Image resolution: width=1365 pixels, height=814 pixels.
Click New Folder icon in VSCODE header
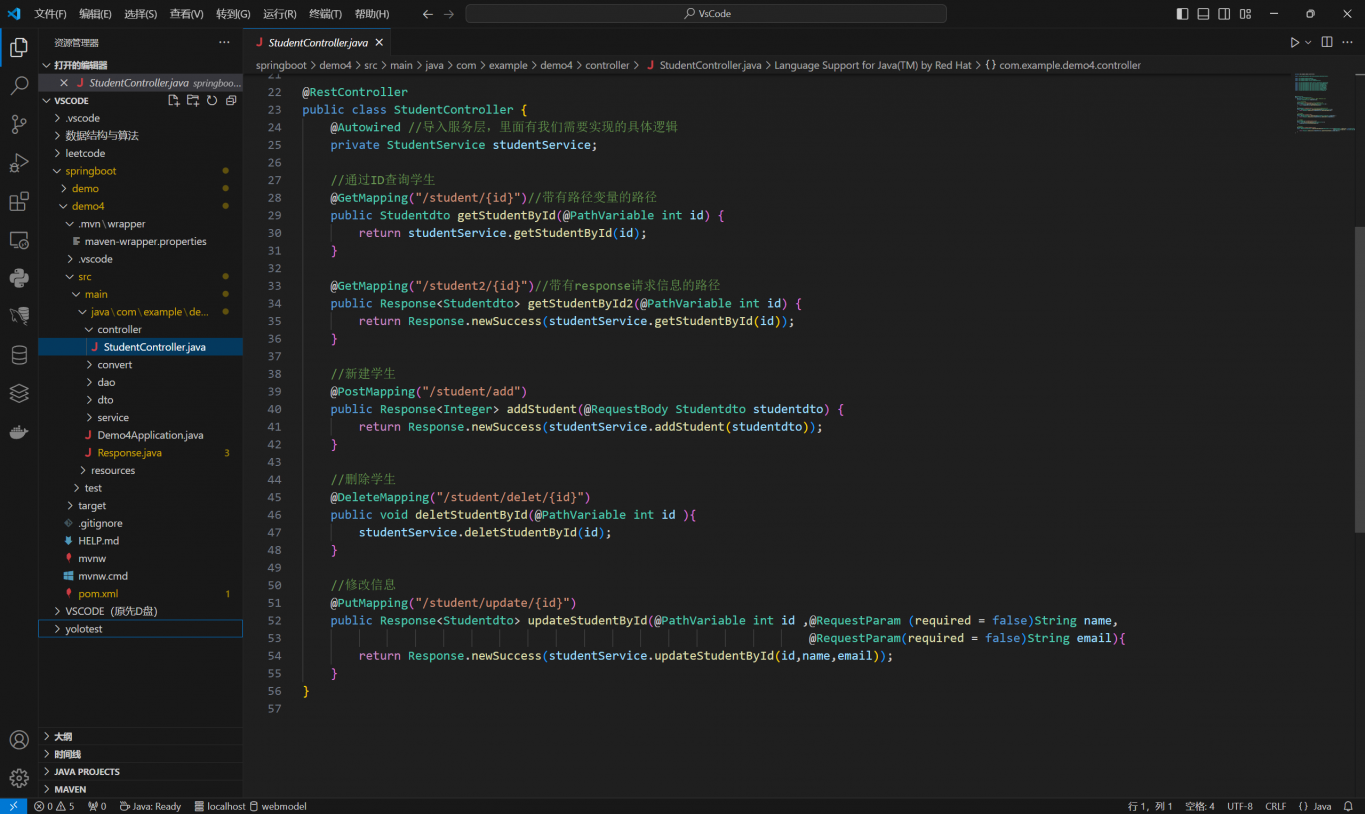pos(193,101)
